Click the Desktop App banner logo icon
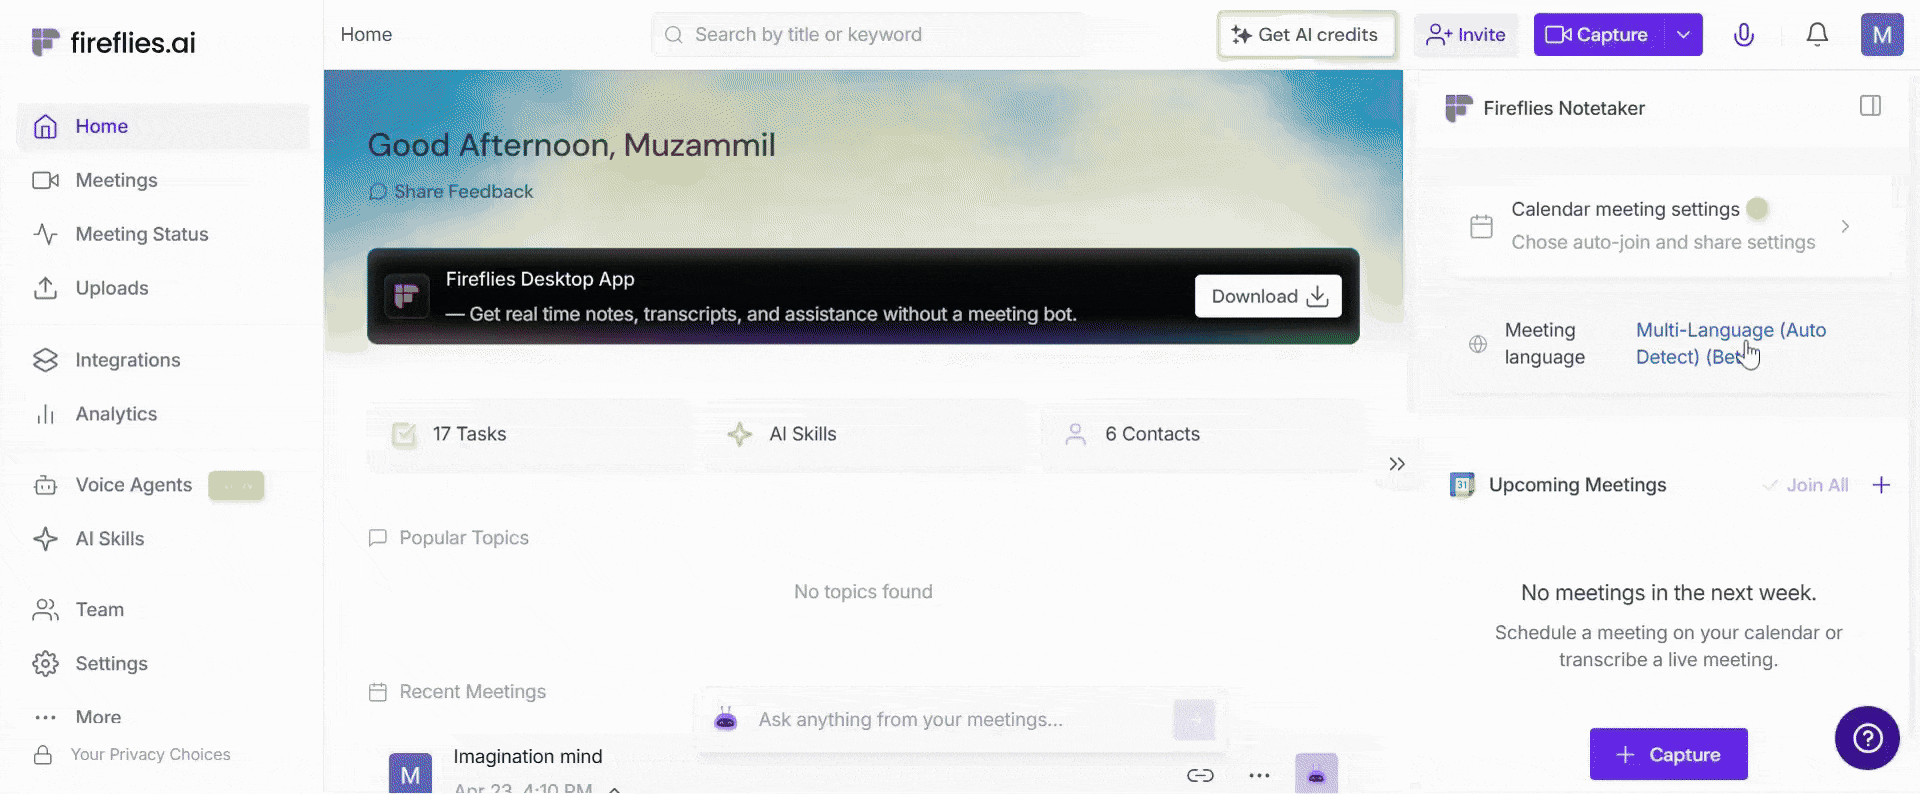This screenshot has height=794, width=1920. [x=407, y=296]
